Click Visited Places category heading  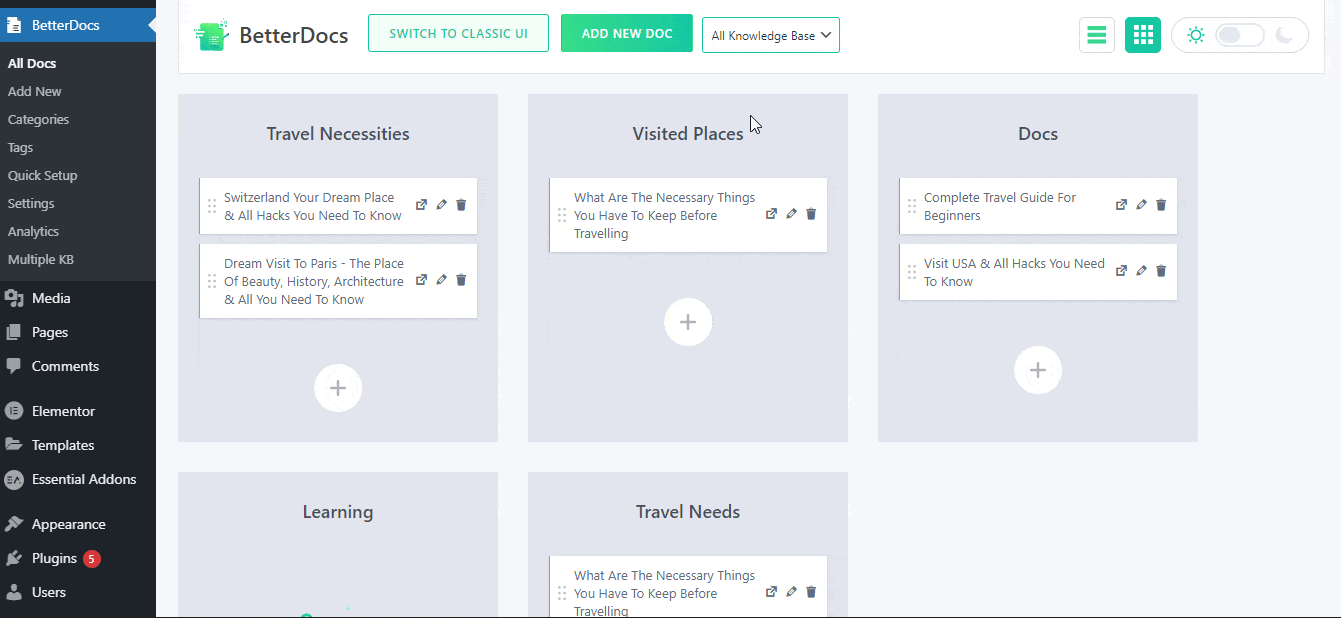(x=688, y=134)
